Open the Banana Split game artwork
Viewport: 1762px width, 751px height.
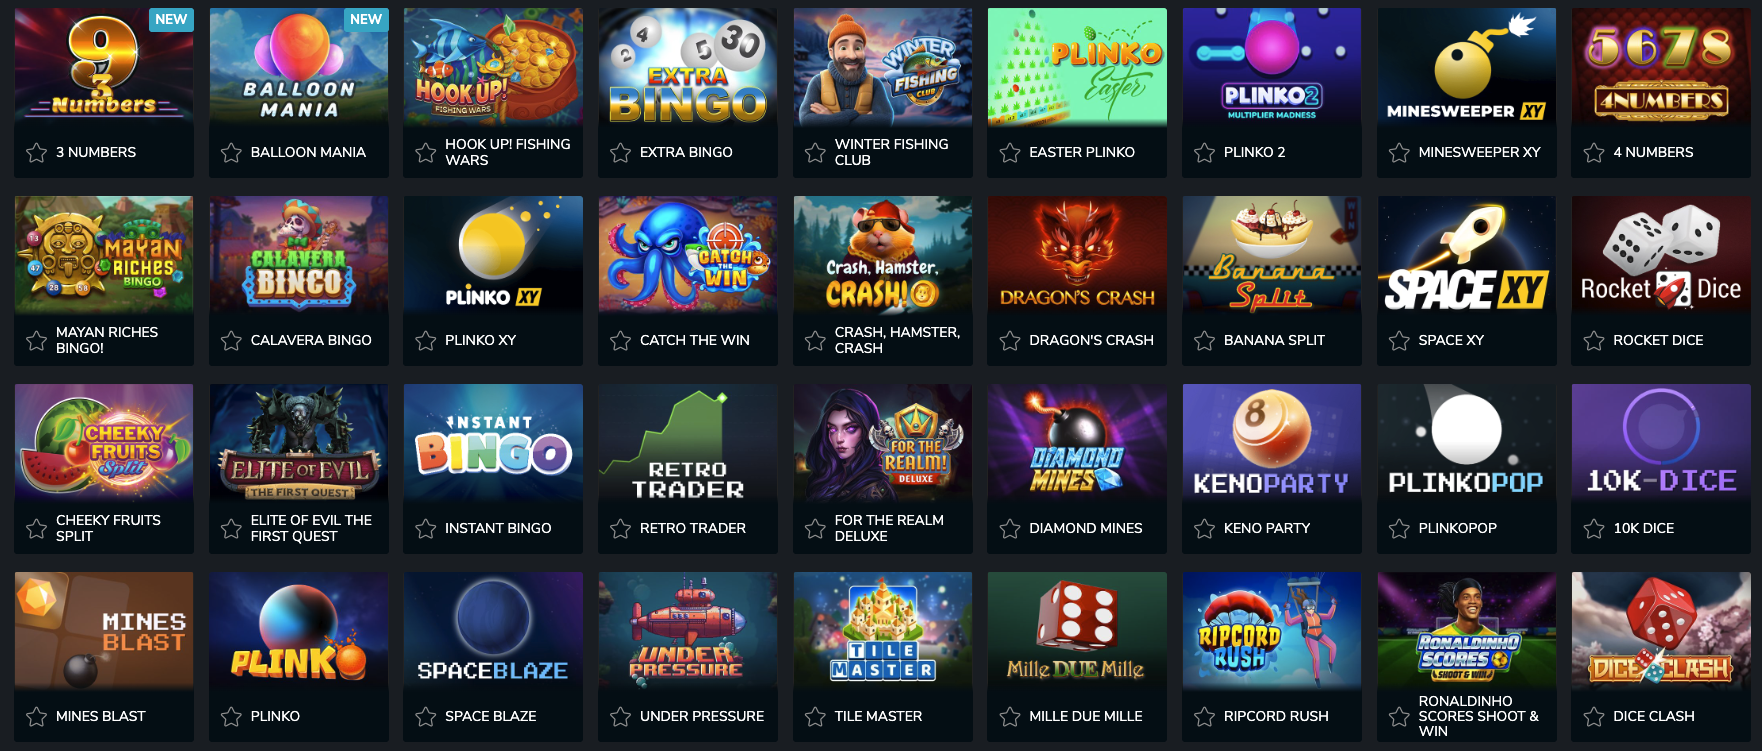pos(1272,255)
